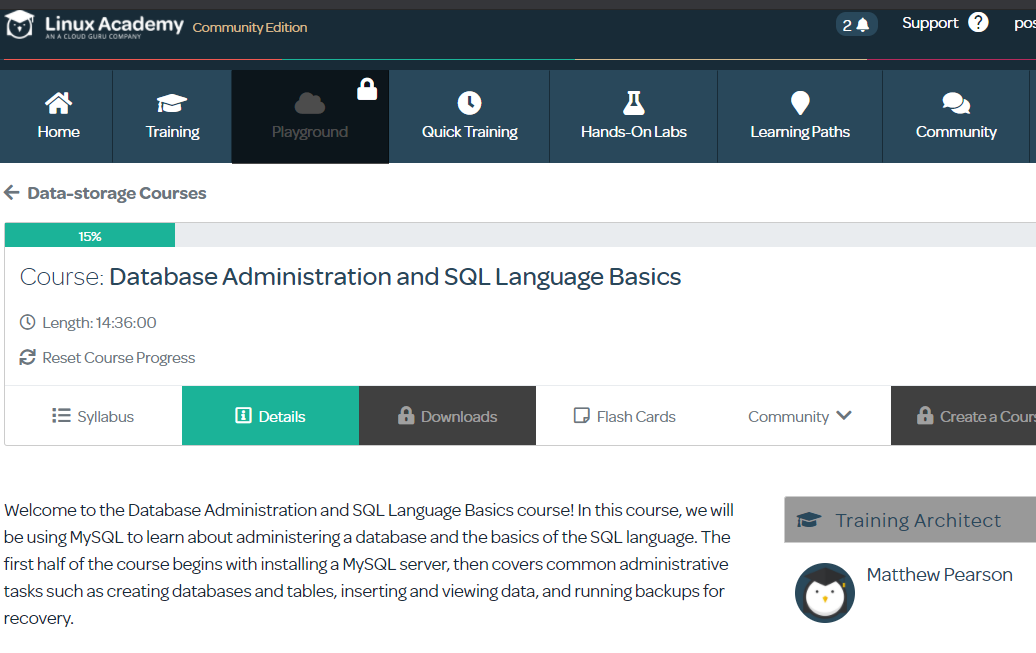Click the Flash Cards note icon
Image resolution: width=1036 pixels, height=653 pixels.
click(x=581, y=415)
